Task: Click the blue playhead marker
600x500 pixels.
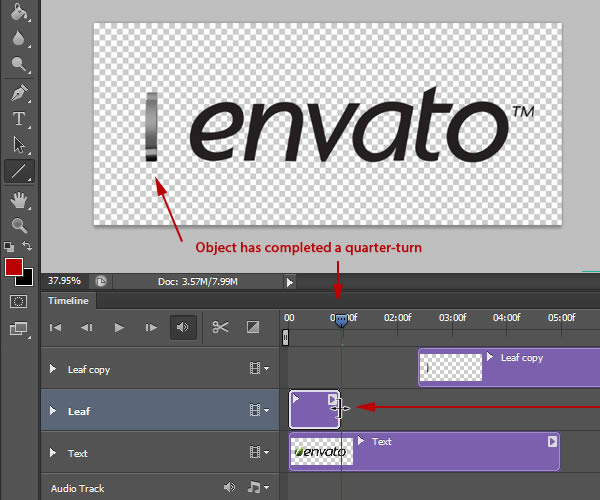Action: [x=341, y=320]
